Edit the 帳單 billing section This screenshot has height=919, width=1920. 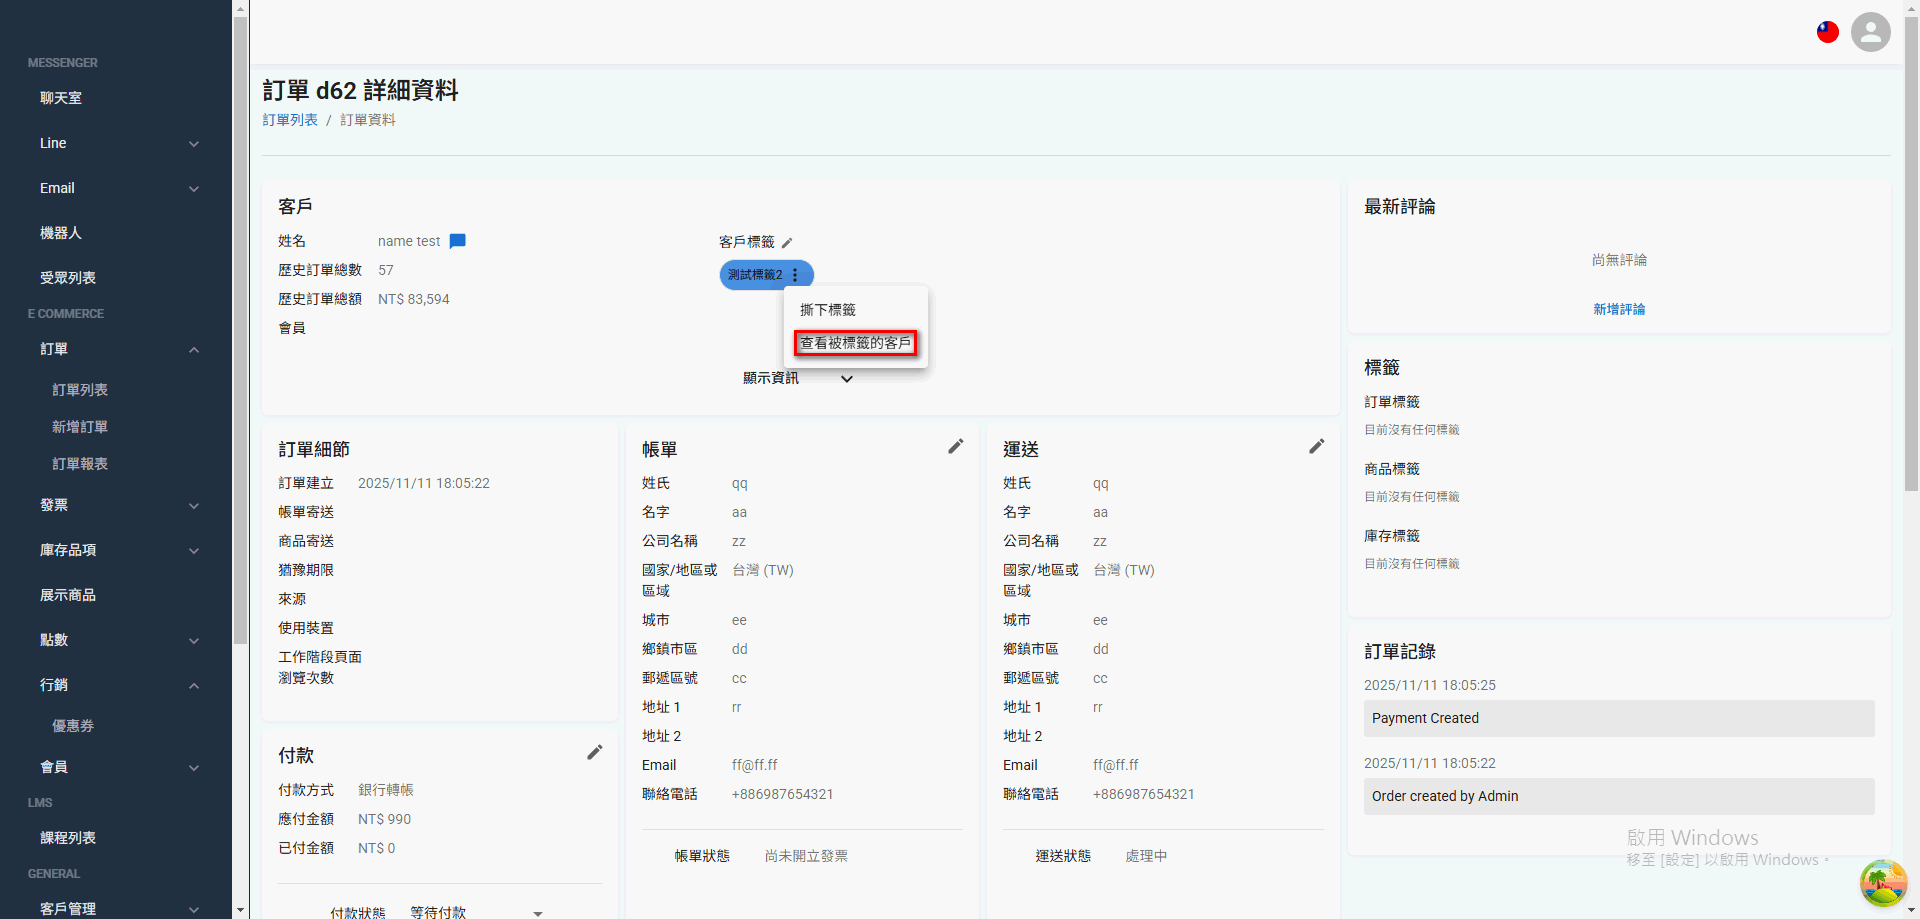click(956, 446)
